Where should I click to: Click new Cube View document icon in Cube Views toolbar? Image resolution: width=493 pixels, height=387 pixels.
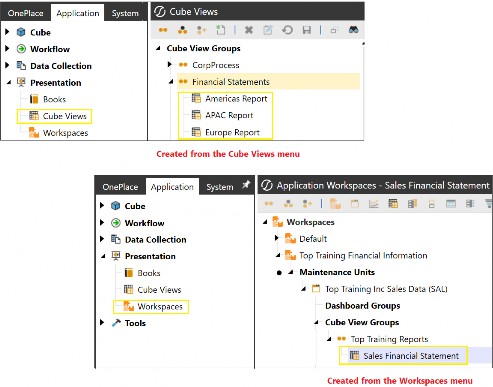click(x=221, y=30)
